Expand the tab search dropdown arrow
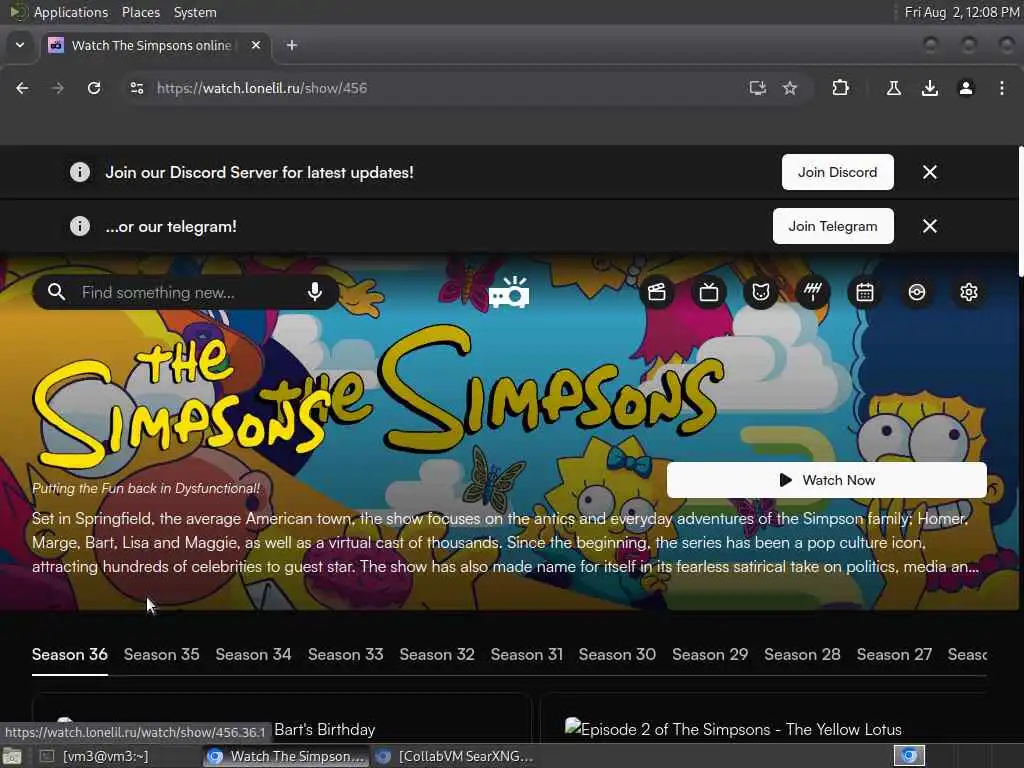This screenshot has height=768, width=1024. point(20,45)
